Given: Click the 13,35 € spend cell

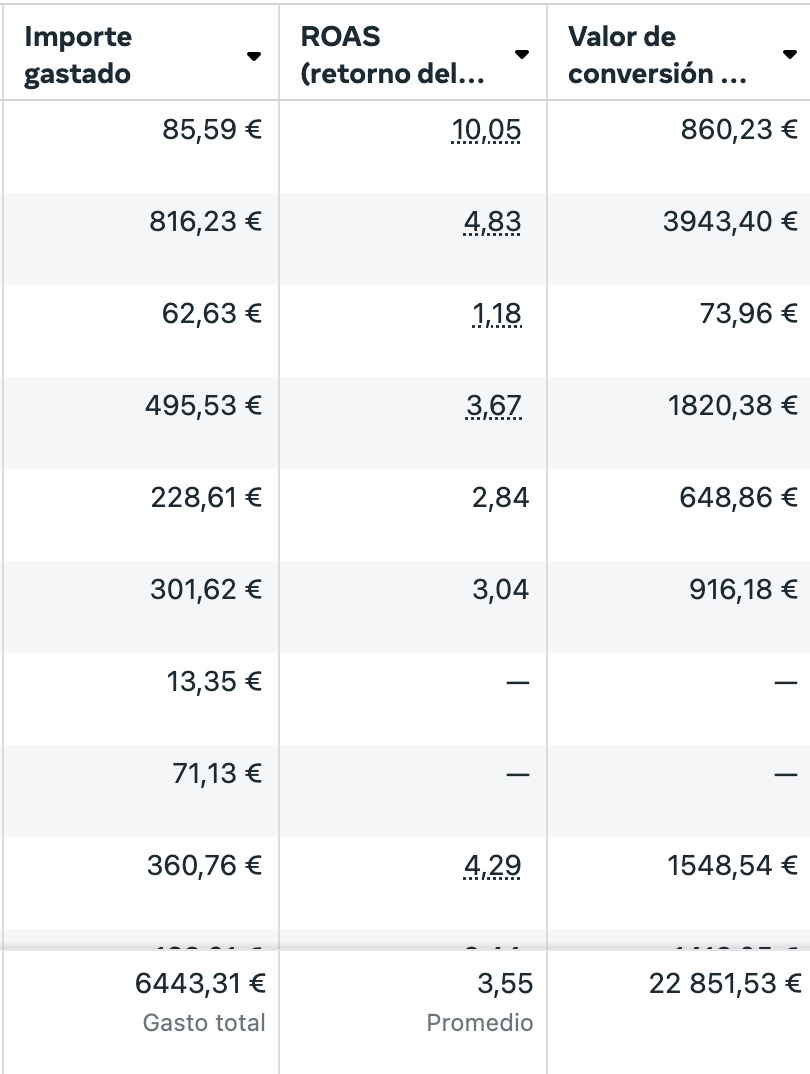Looking at the screenshot, I should pos(214,681).
